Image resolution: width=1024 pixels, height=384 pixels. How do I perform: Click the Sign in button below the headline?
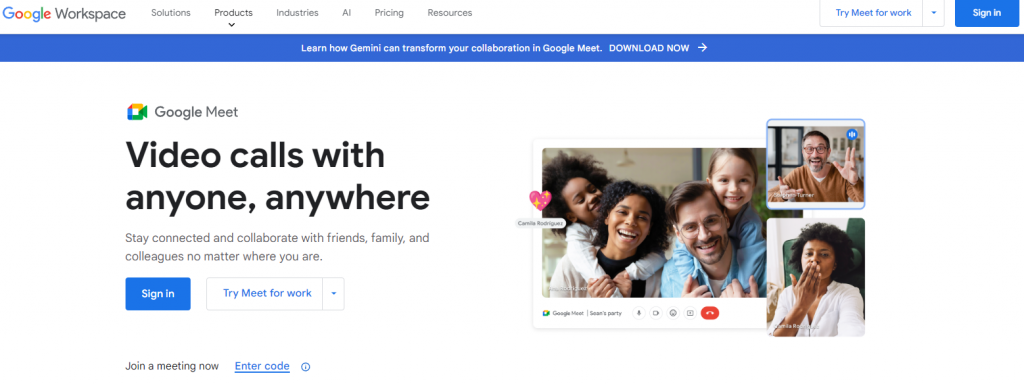(x=158, y=293)
